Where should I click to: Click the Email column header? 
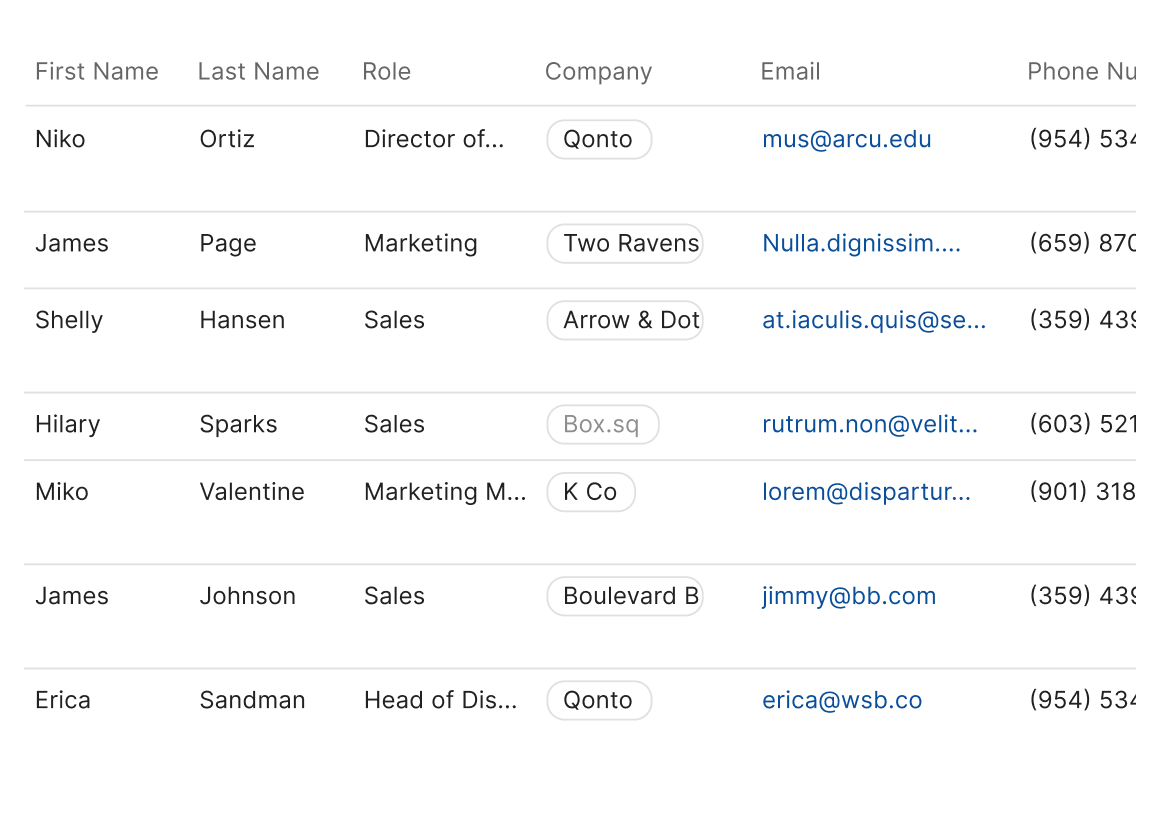790,71
